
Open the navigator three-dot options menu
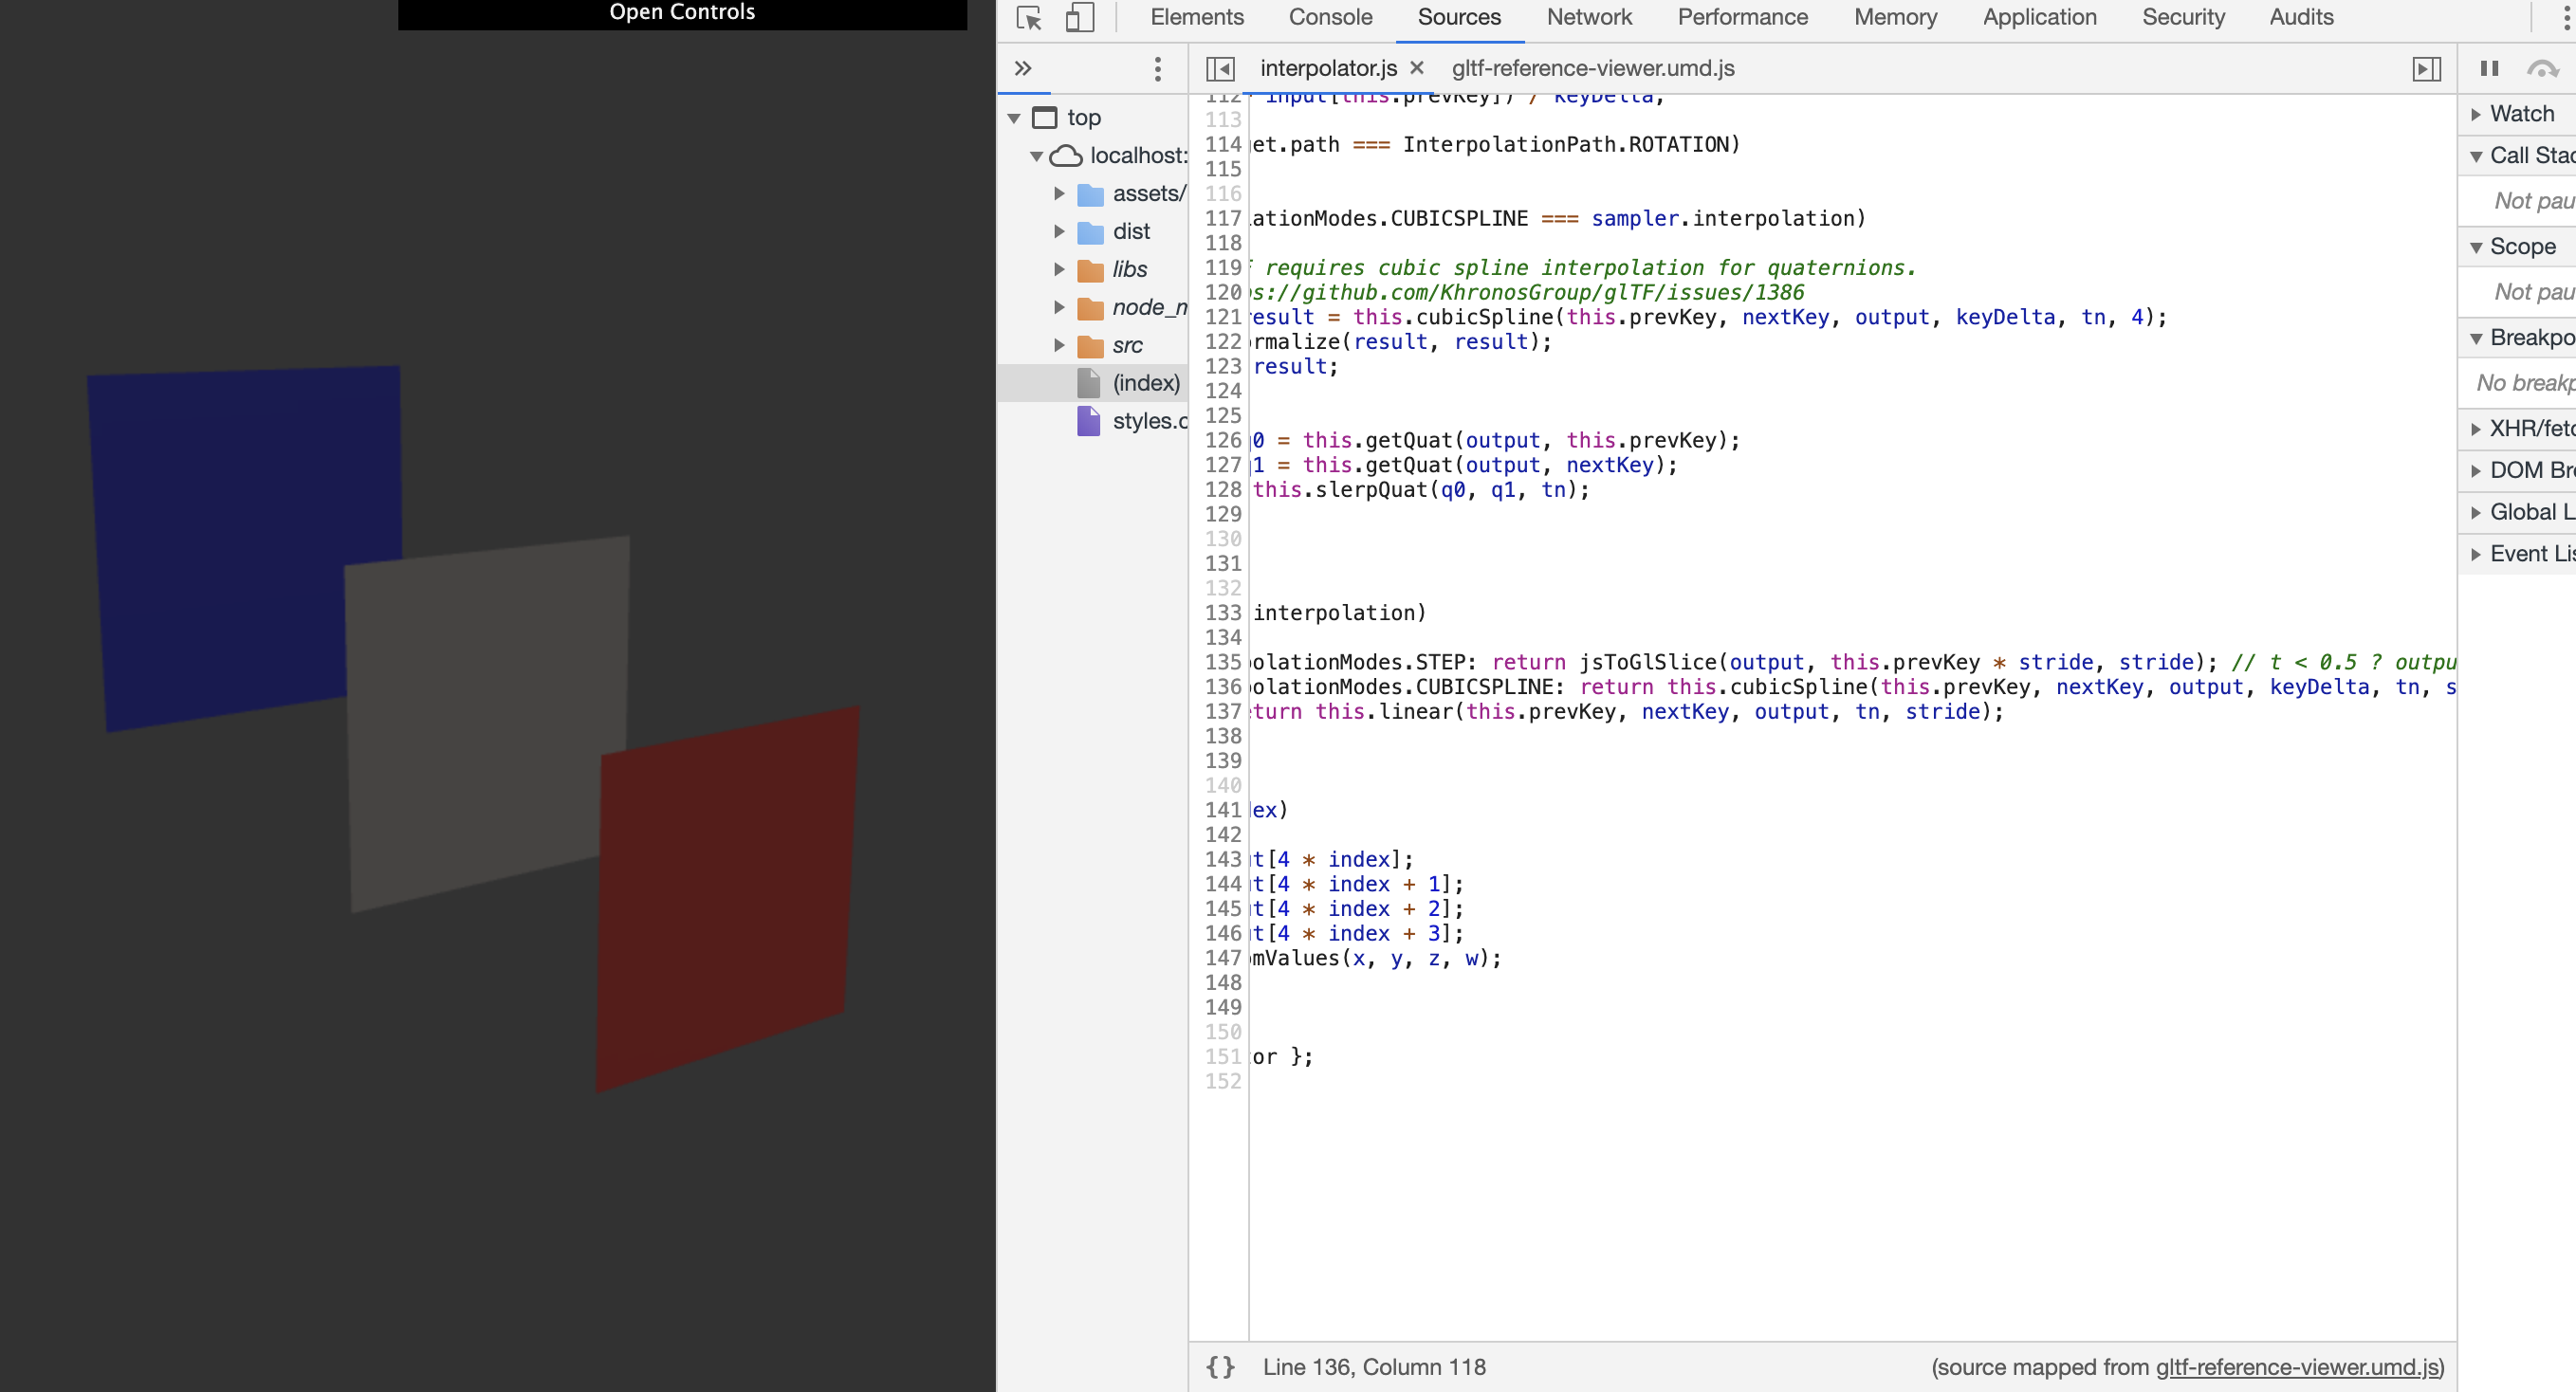1157,68
